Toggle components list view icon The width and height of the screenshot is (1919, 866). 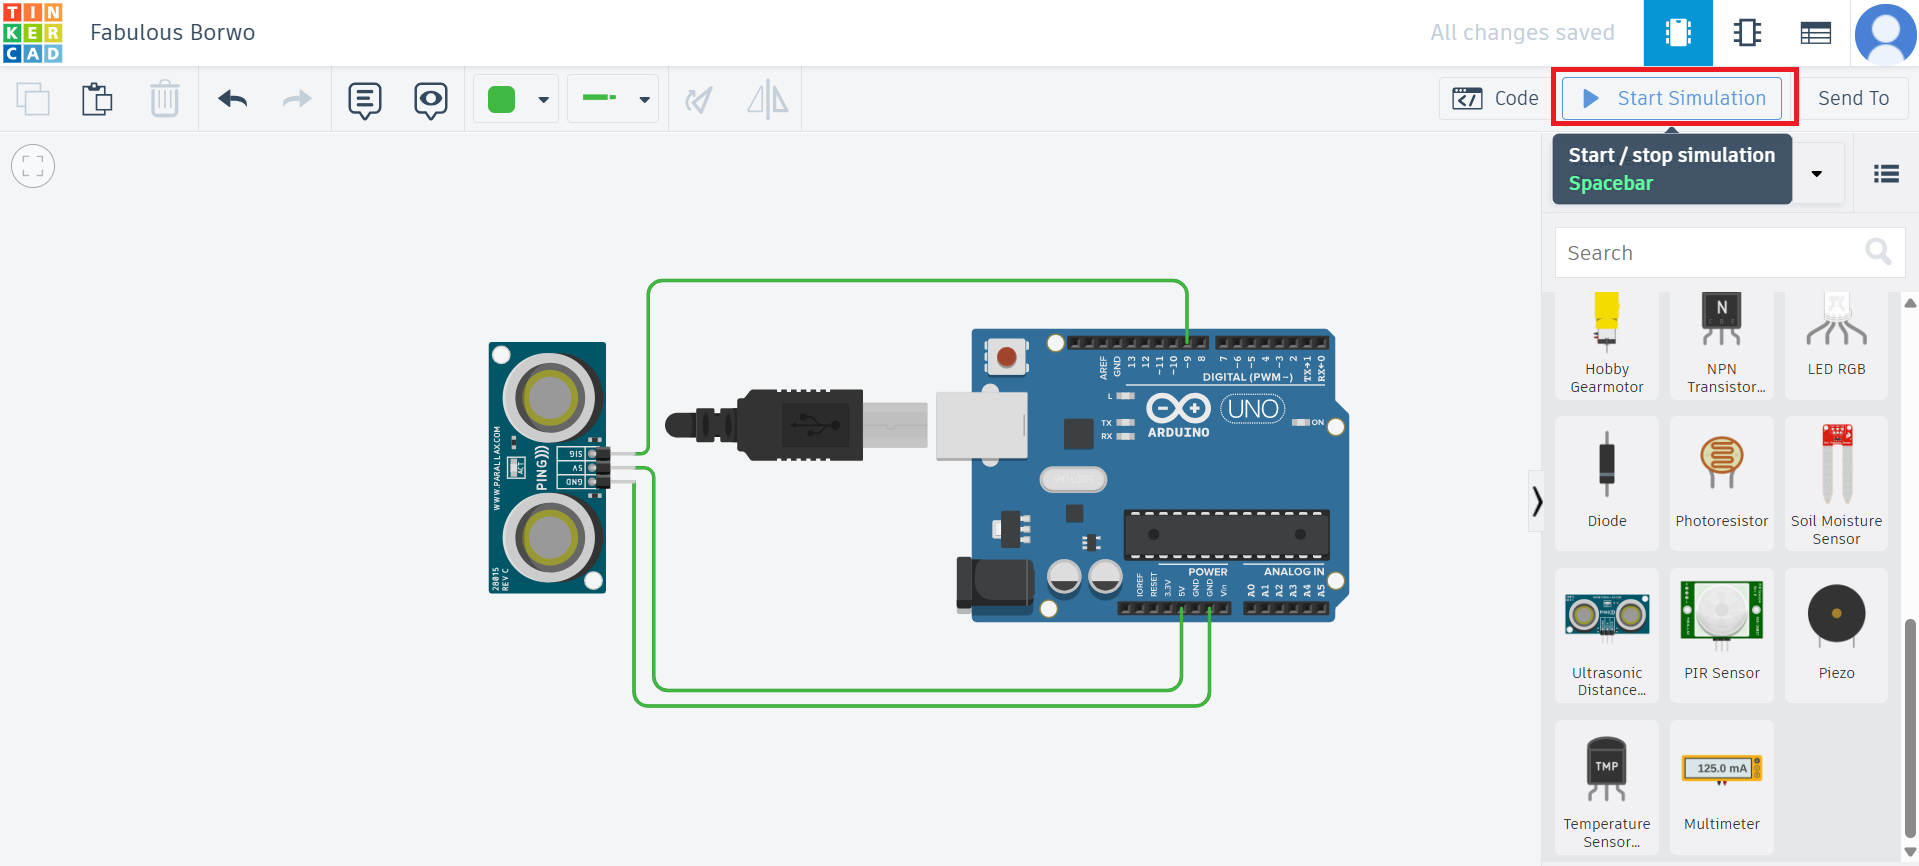tap(1886, 174)
